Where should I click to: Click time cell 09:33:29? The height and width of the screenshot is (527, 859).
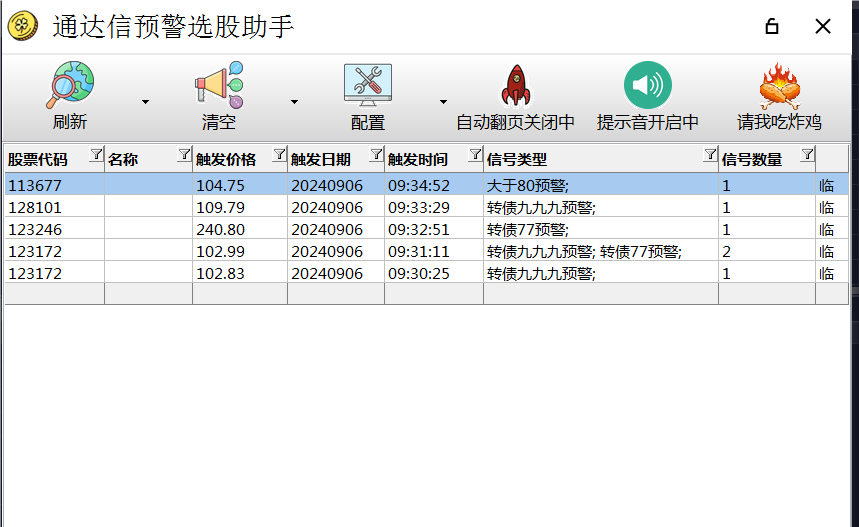434,207
